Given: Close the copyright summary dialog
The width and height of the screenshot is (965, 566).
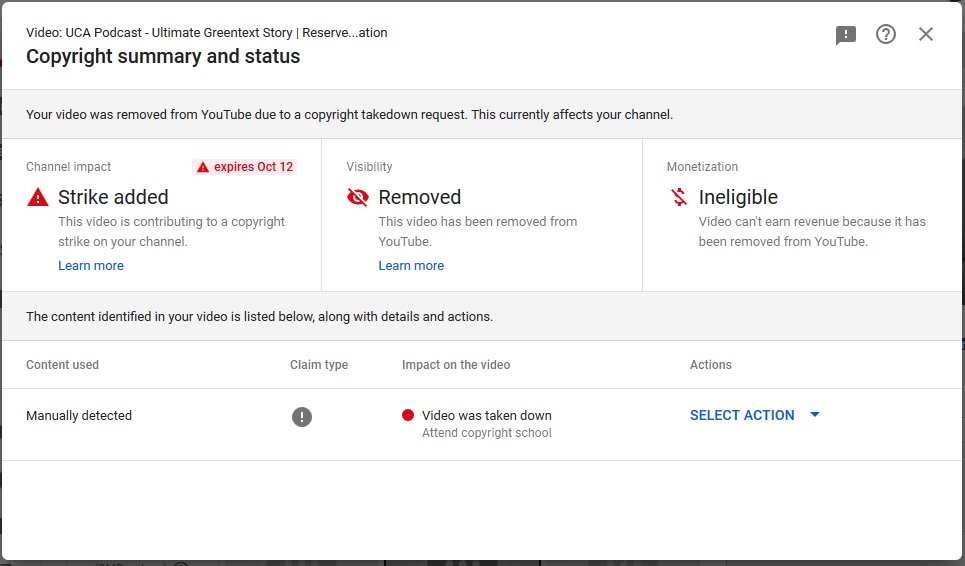Looking at the screenshot, I should tap(926, 34).
